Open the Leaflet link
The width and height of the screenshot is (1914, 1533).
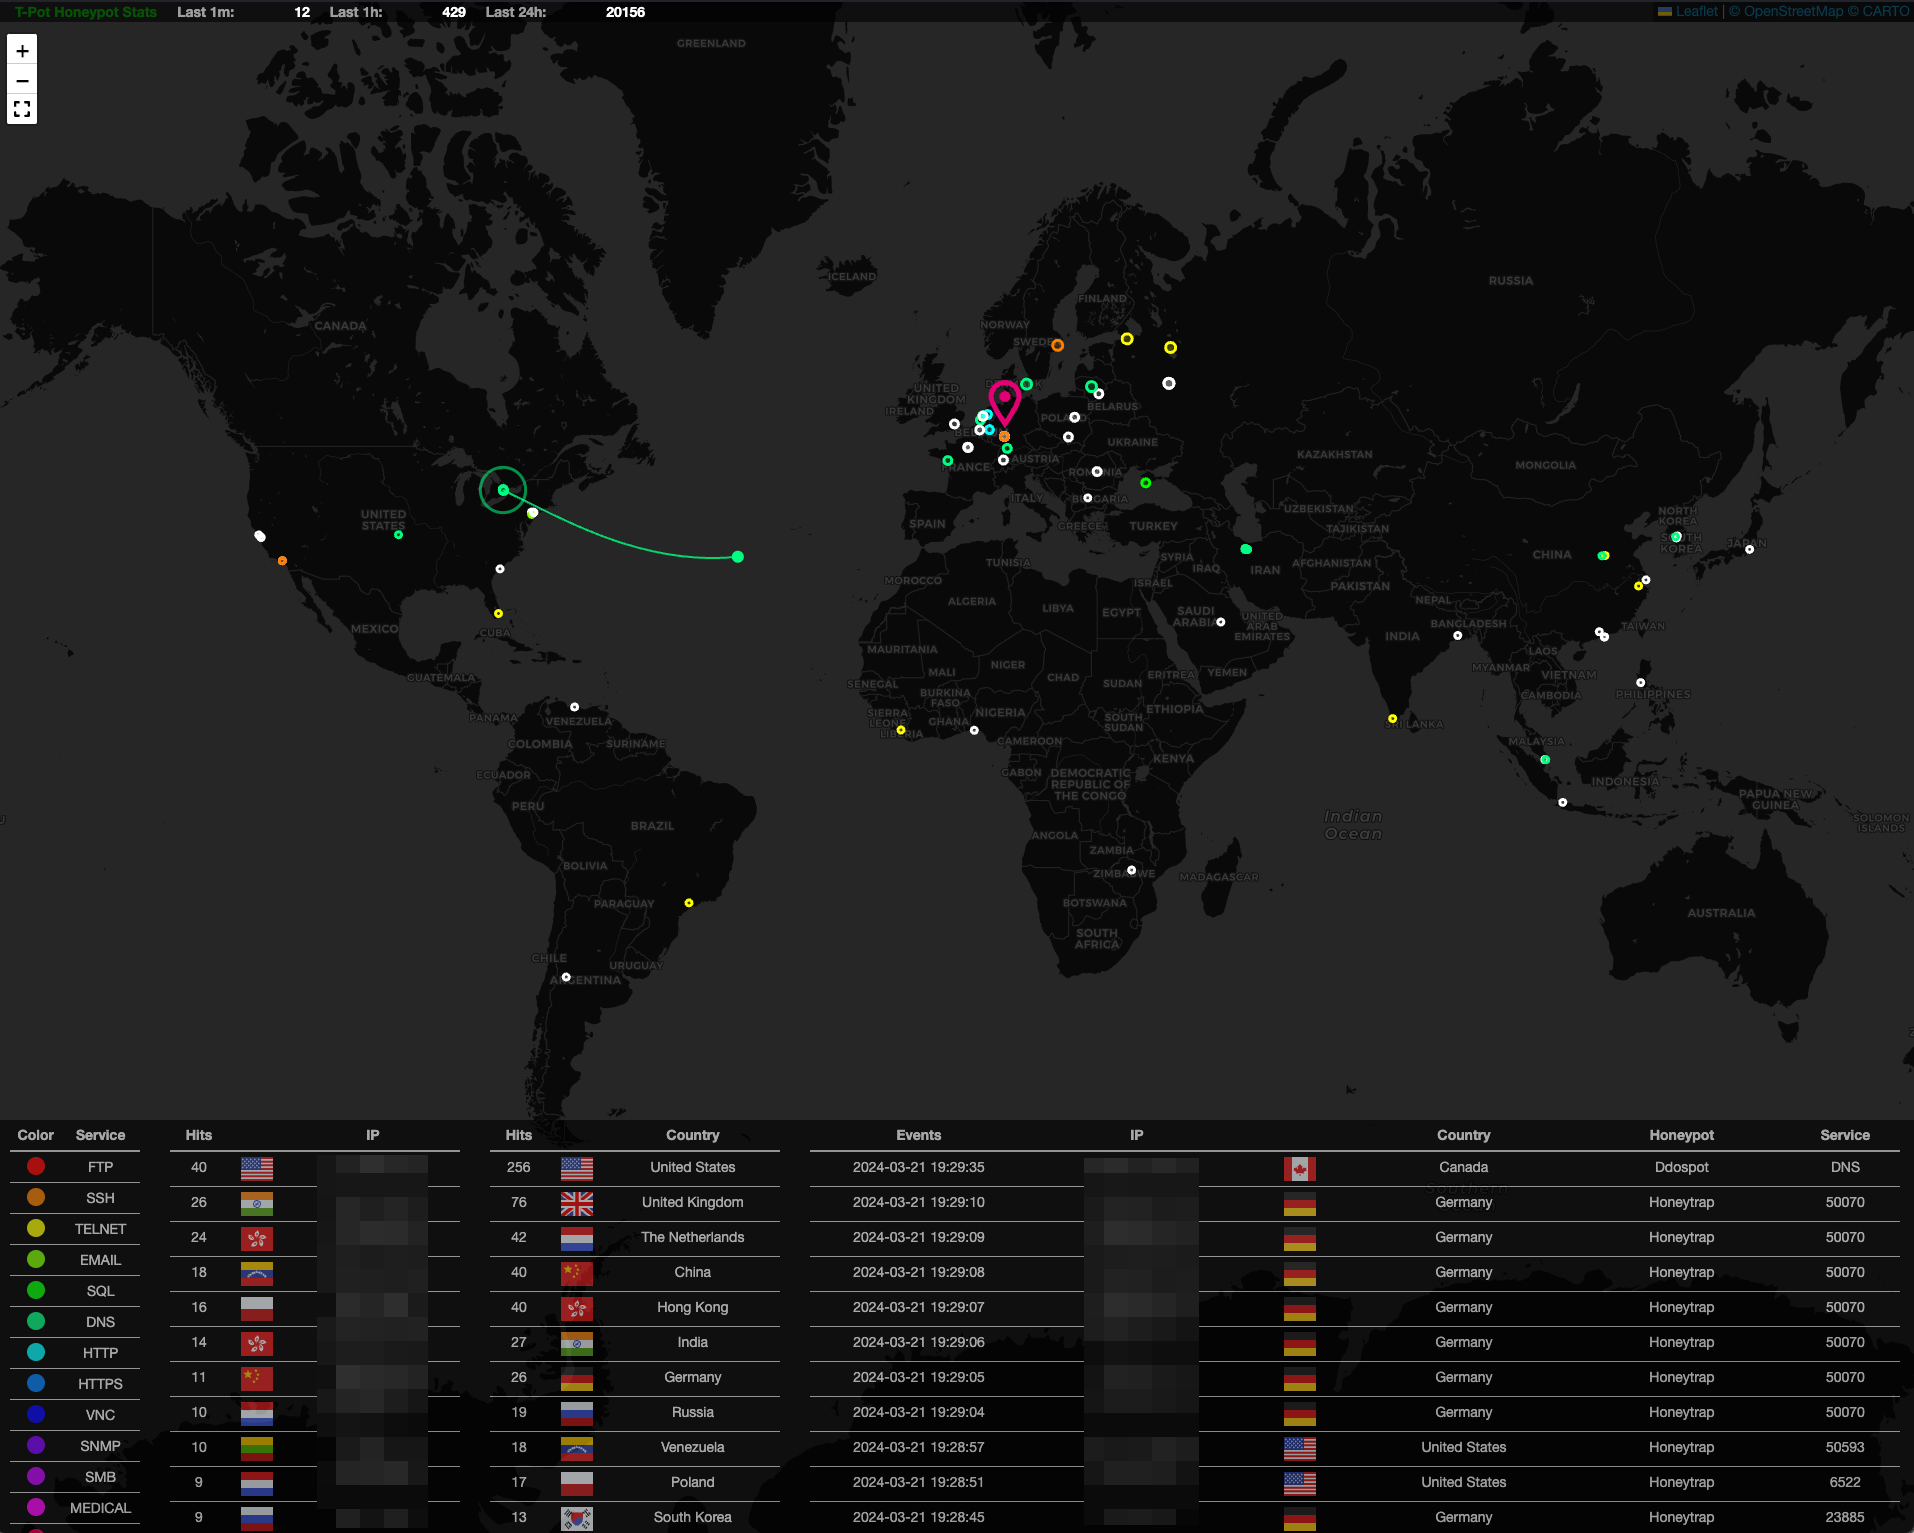coord(1695,11)
